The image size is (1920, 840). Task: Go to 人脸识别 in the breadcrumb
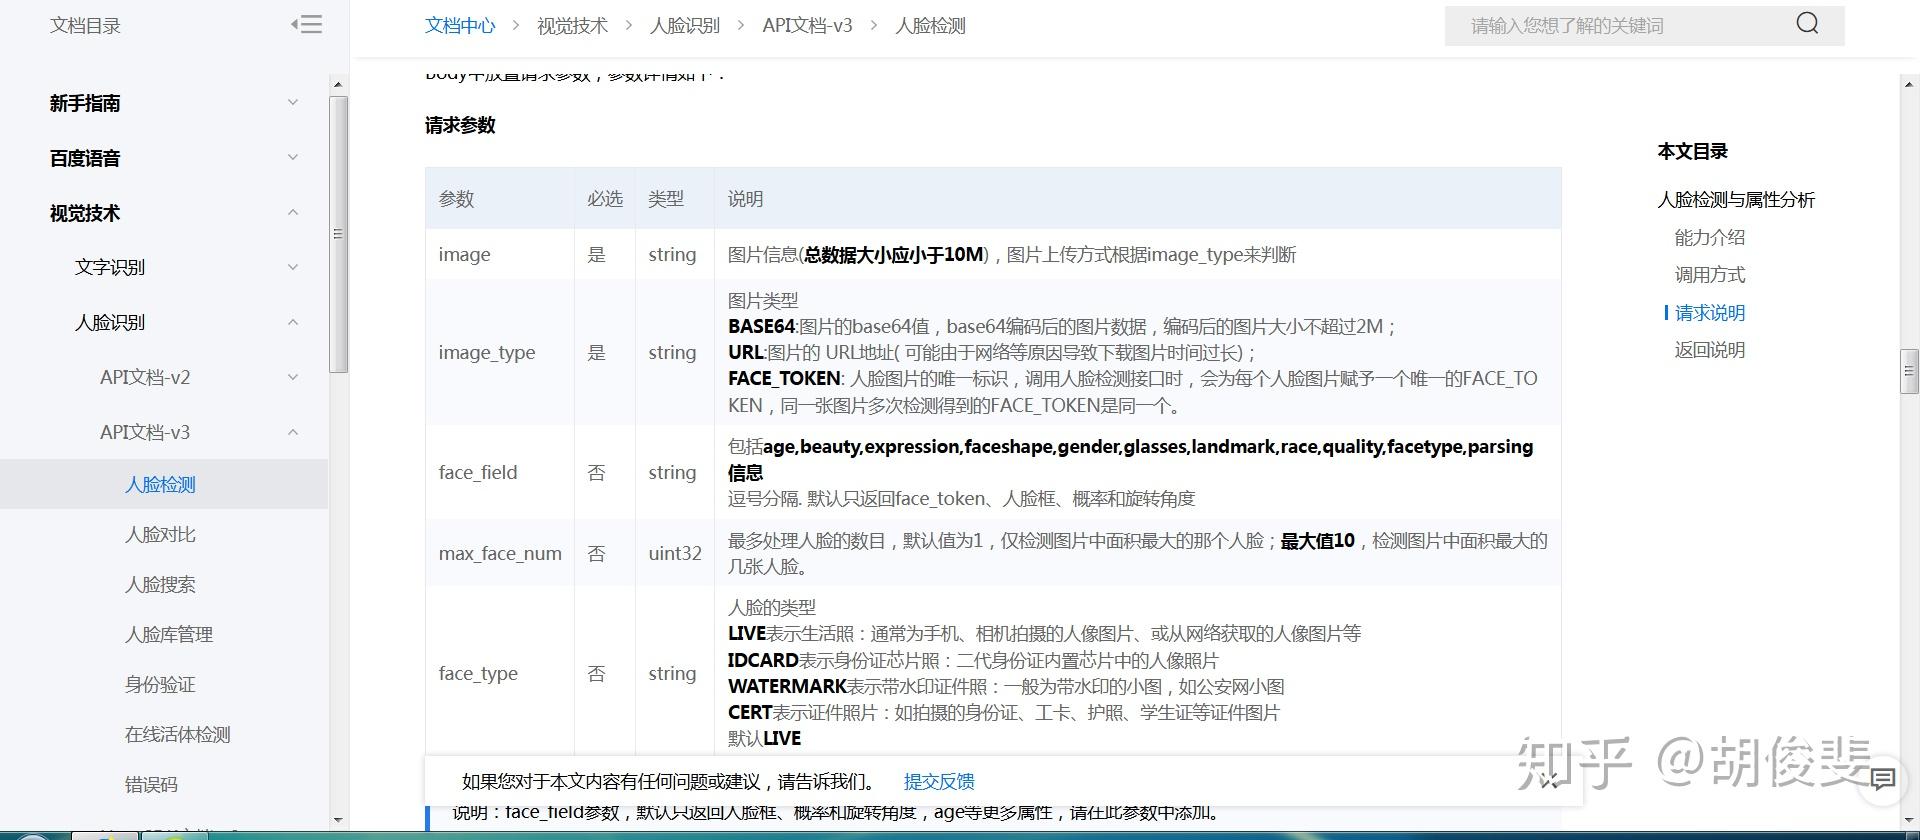tap(685, 25)
